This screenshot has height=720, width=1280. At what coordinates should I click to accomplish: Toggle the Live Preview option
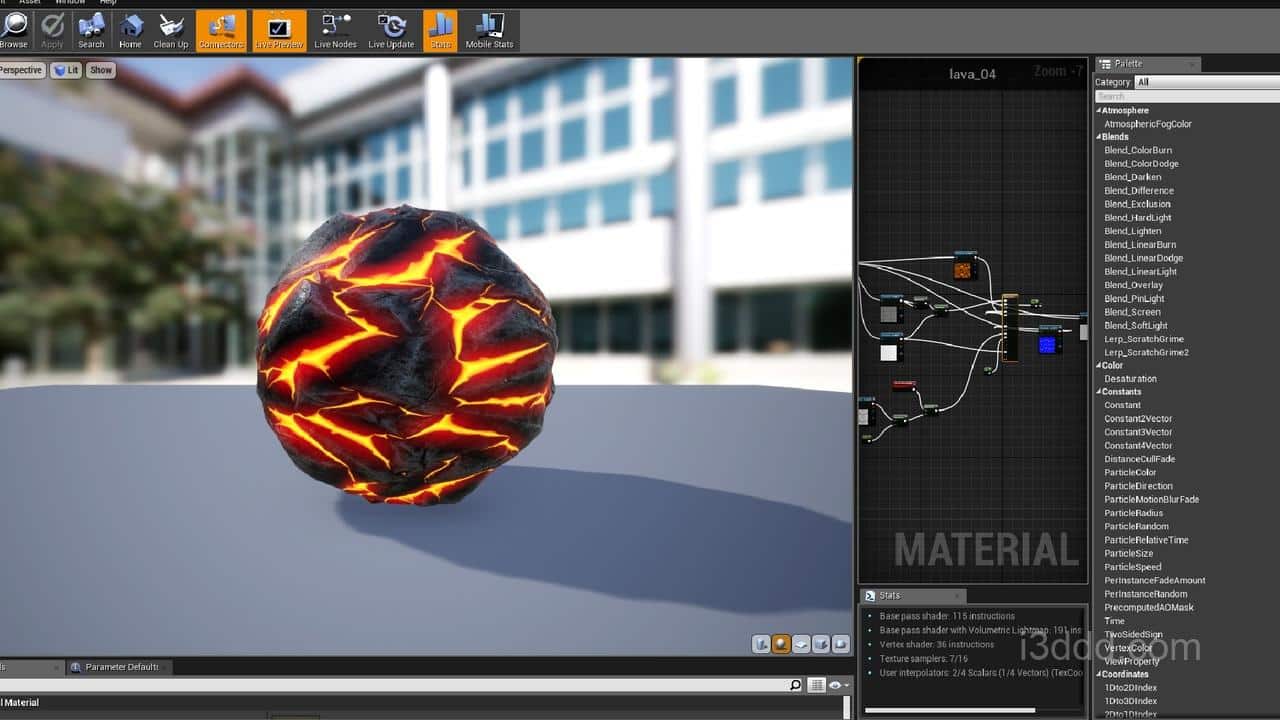tap(279, 30)
